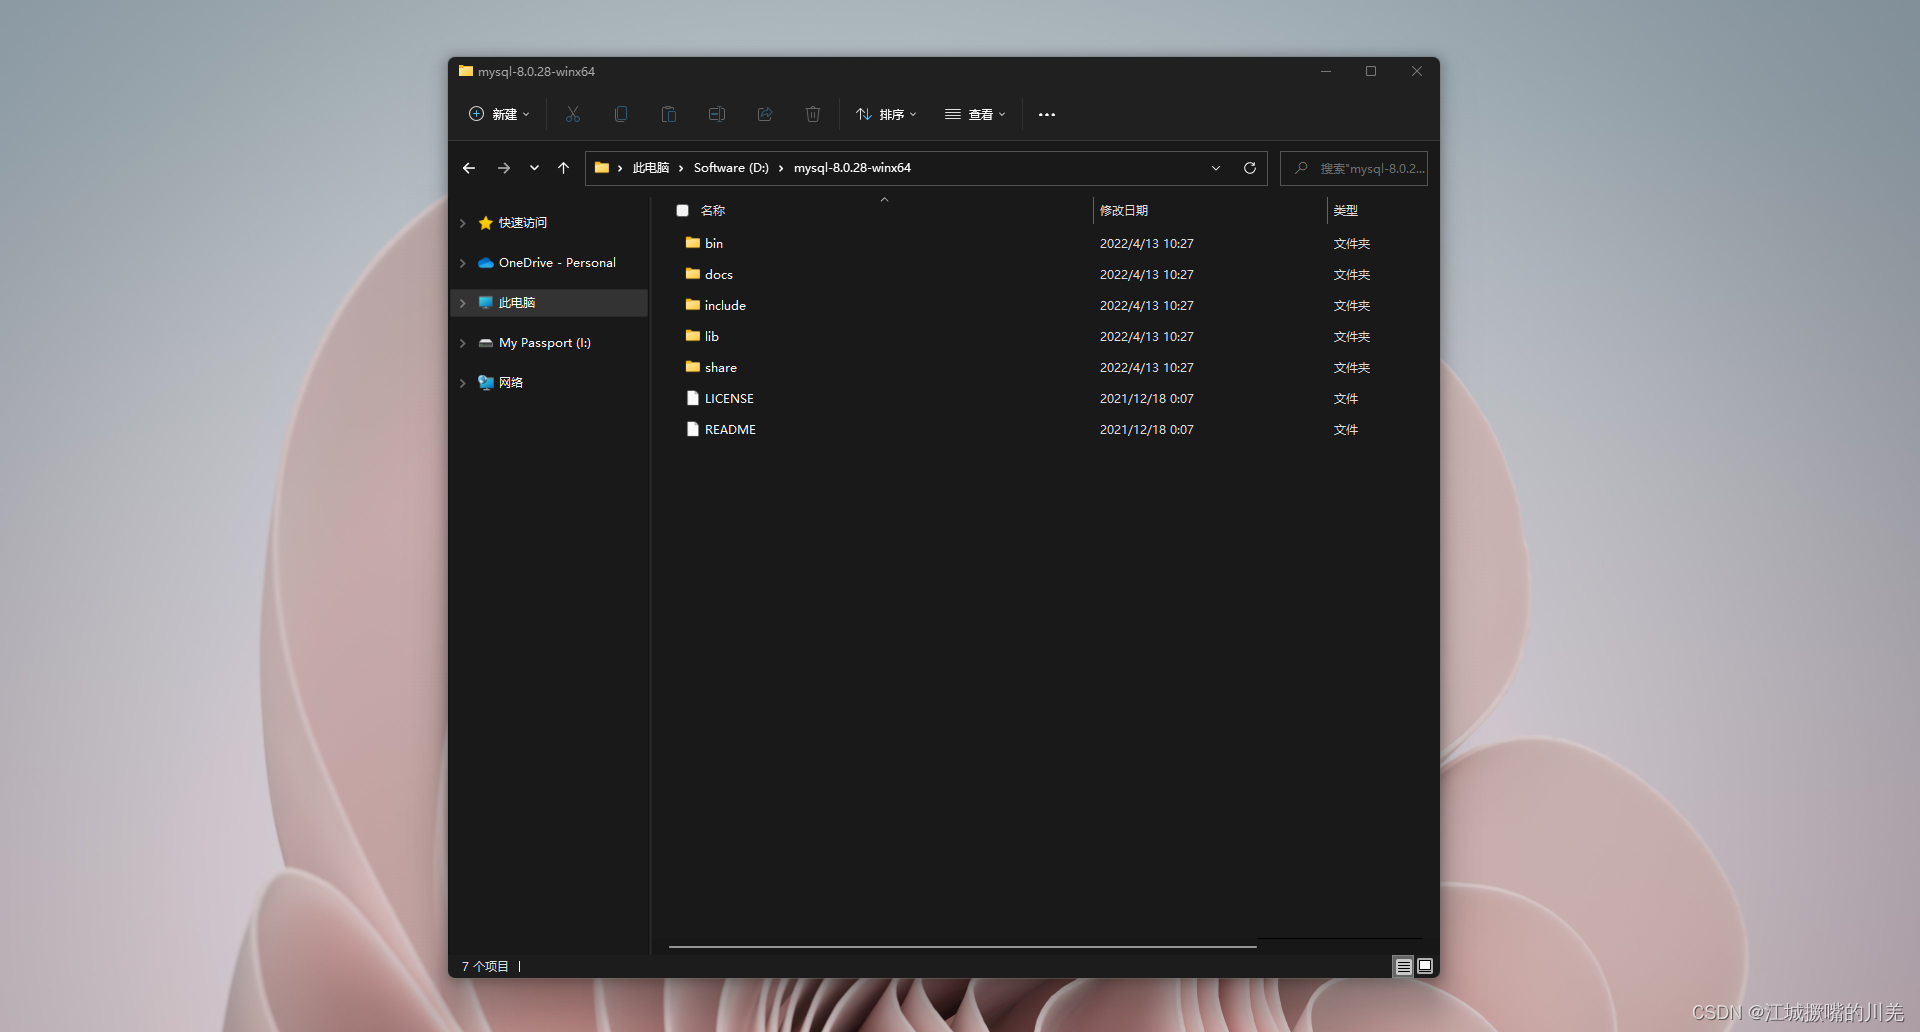Select 此电脑 in navigation pane
1920x1032 pixels.
pos(517,303)
